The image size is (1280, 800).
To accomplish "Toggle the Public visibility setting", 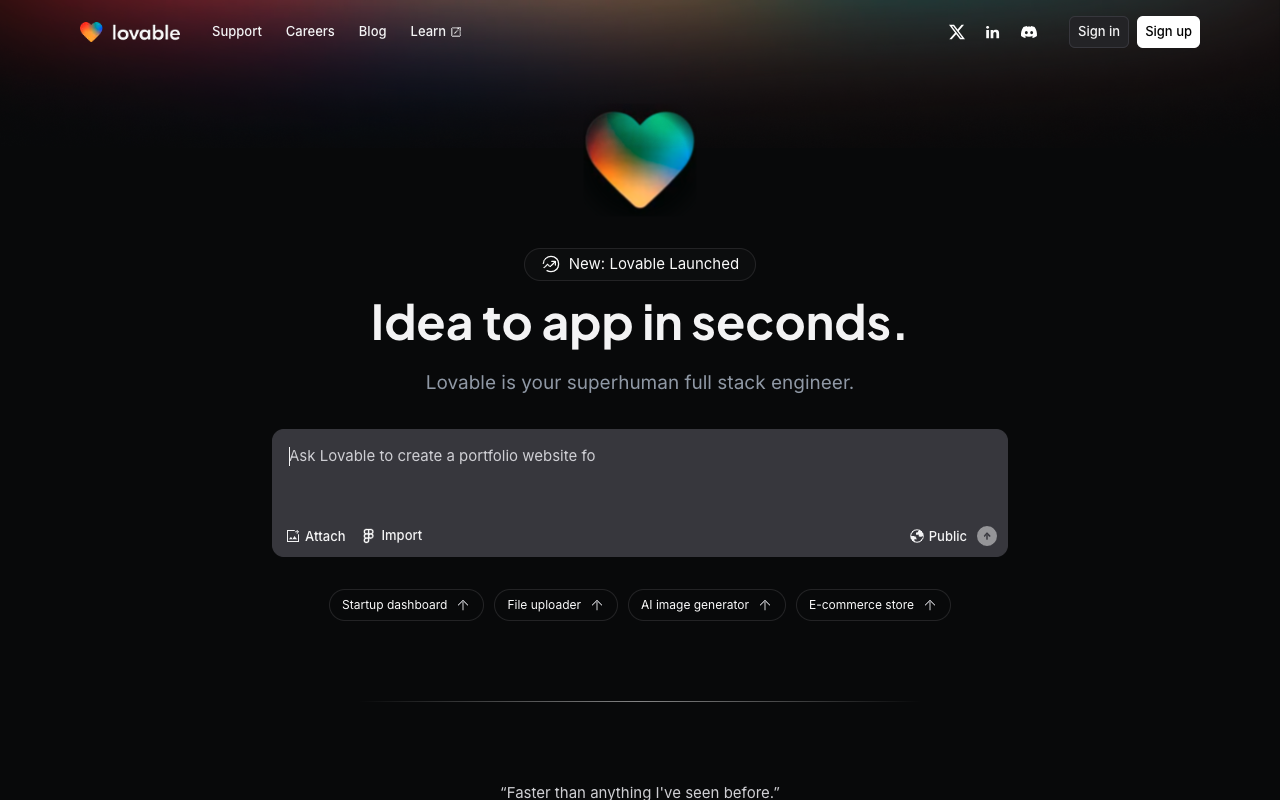I will 938,536.
